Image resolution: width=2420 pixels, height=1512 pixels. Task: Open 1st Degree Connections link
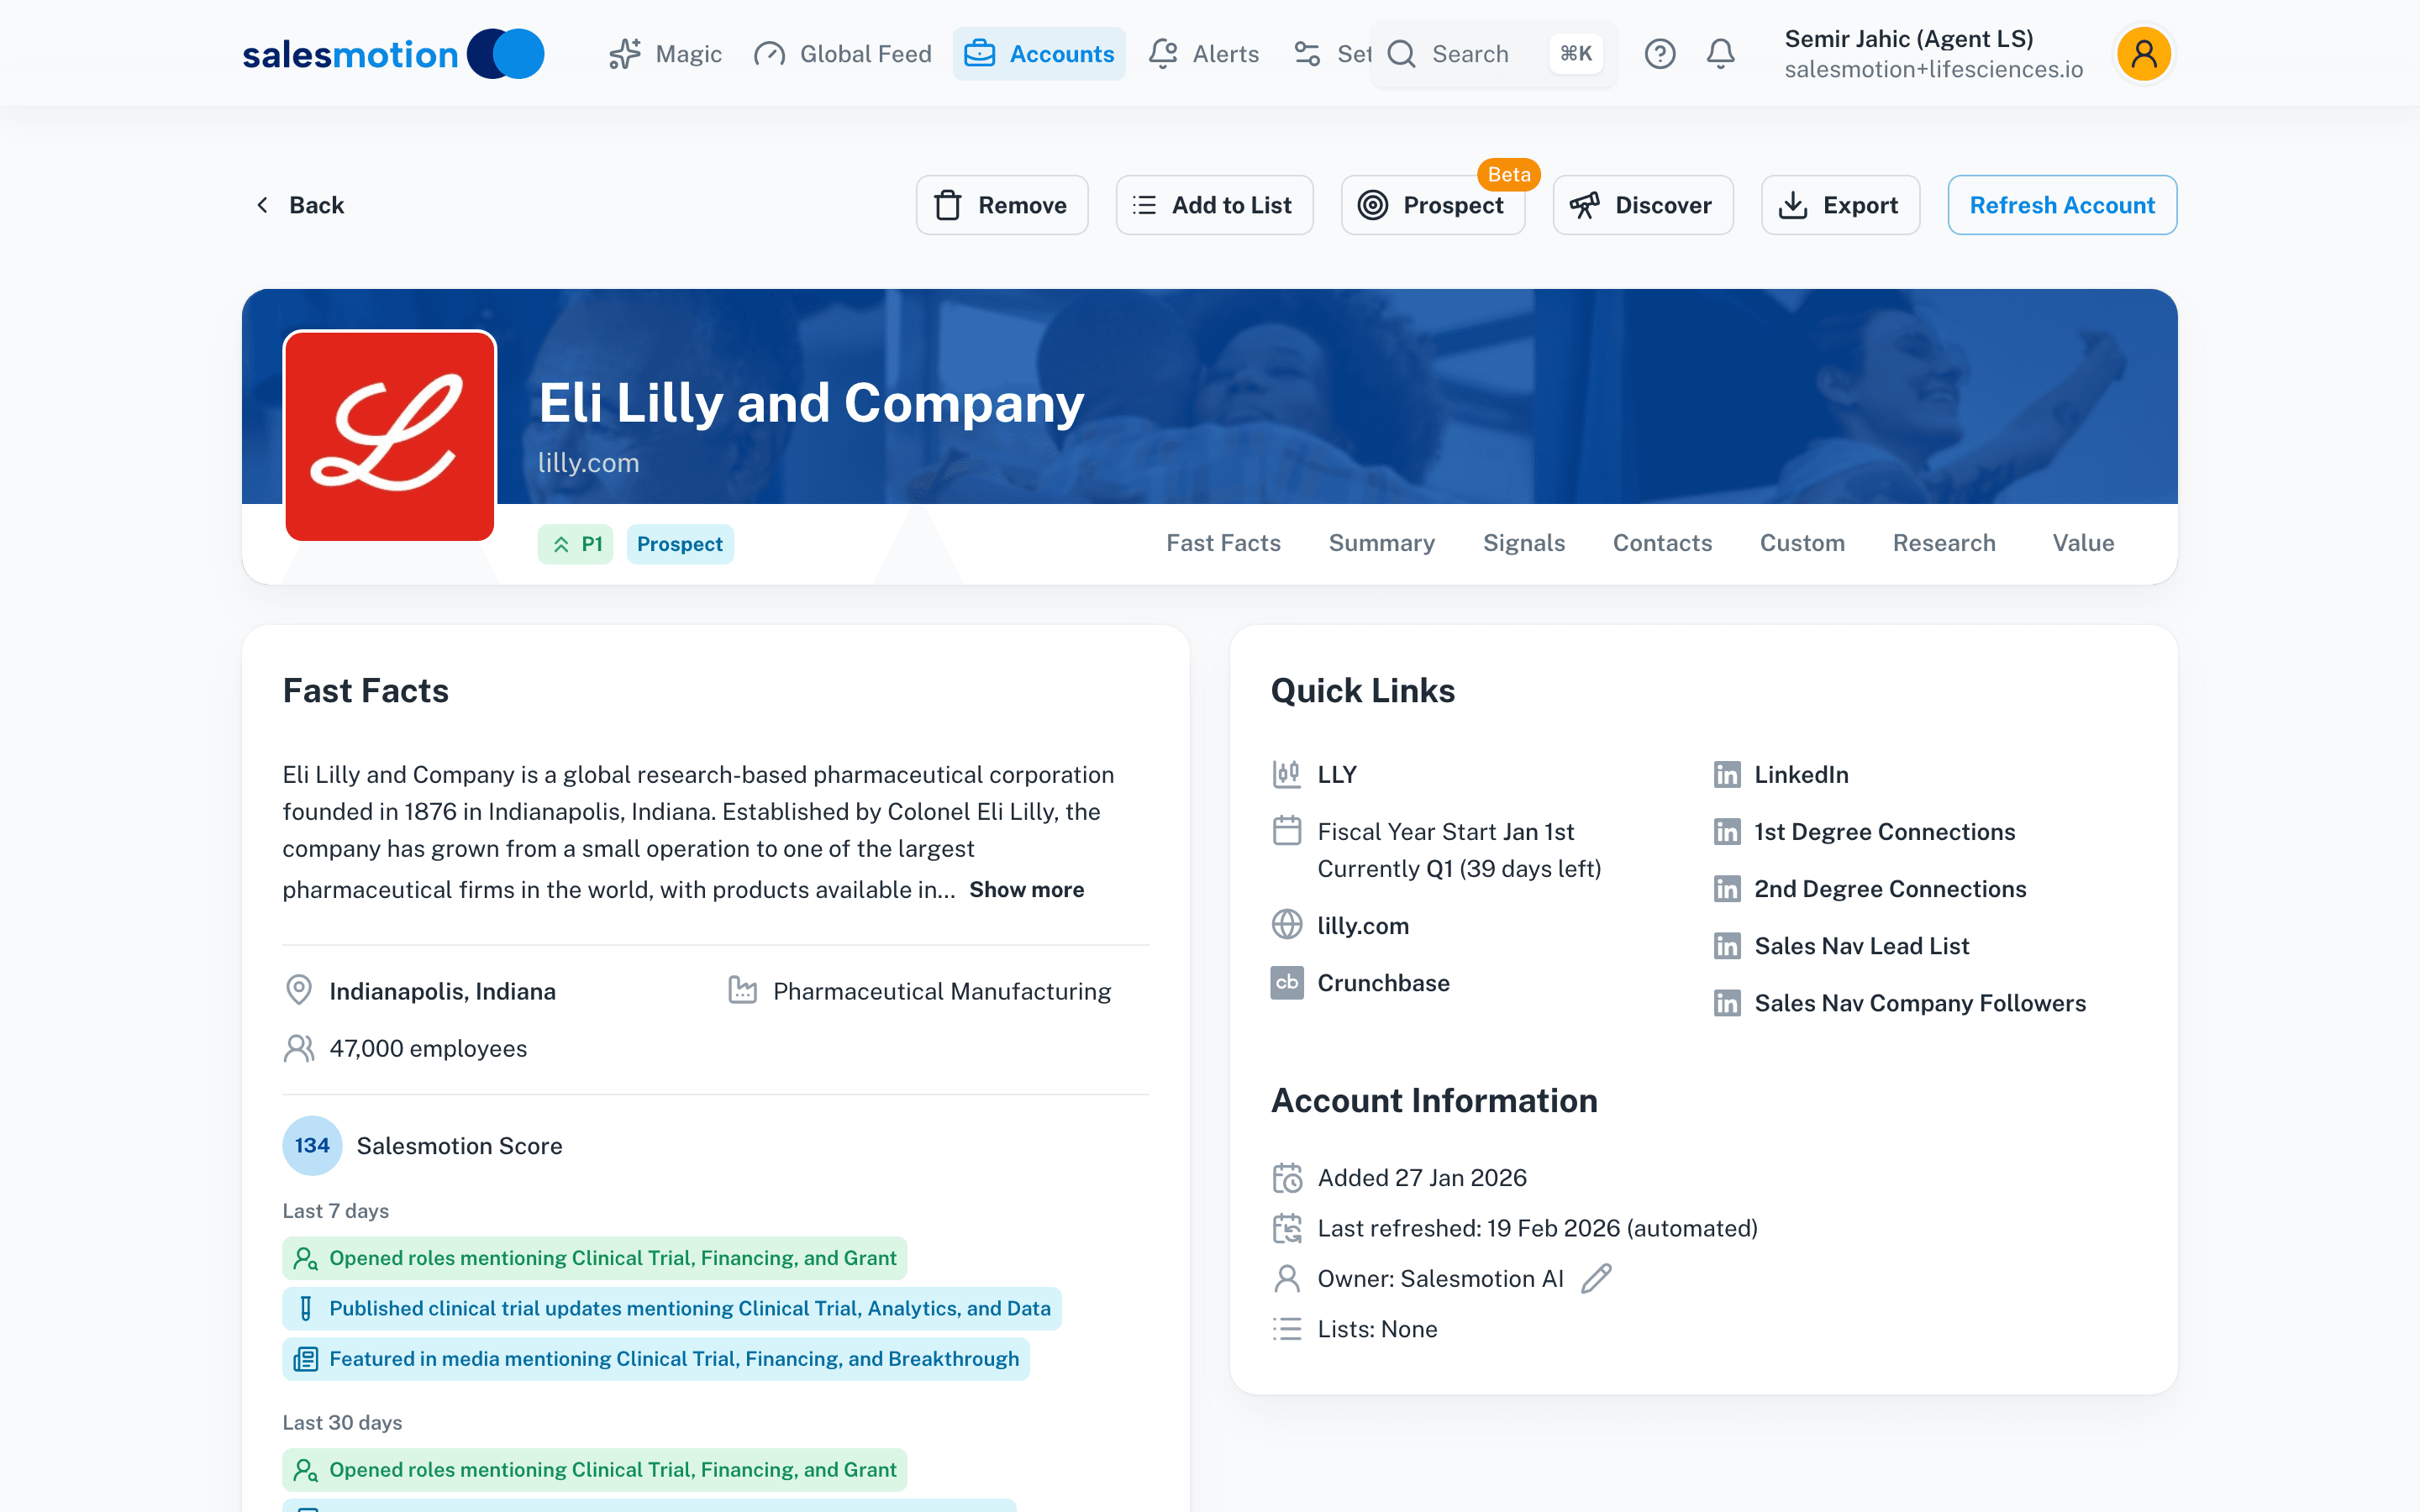[x=1884, y=832]
